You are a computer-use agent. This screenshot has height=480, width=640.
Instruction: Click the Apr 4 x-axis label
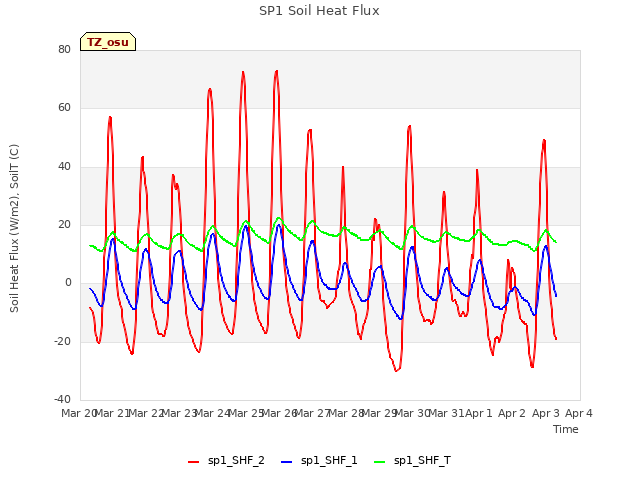click(579, 413)
